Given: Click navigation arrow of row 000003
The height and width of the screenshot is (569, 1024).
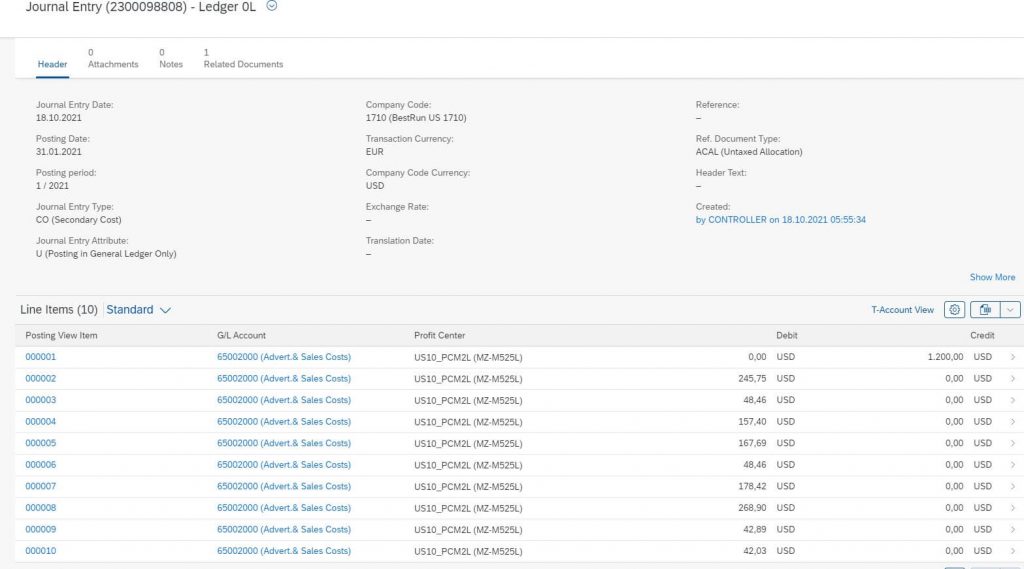Looking at the screenshot, I should [x=1013, y=400].
